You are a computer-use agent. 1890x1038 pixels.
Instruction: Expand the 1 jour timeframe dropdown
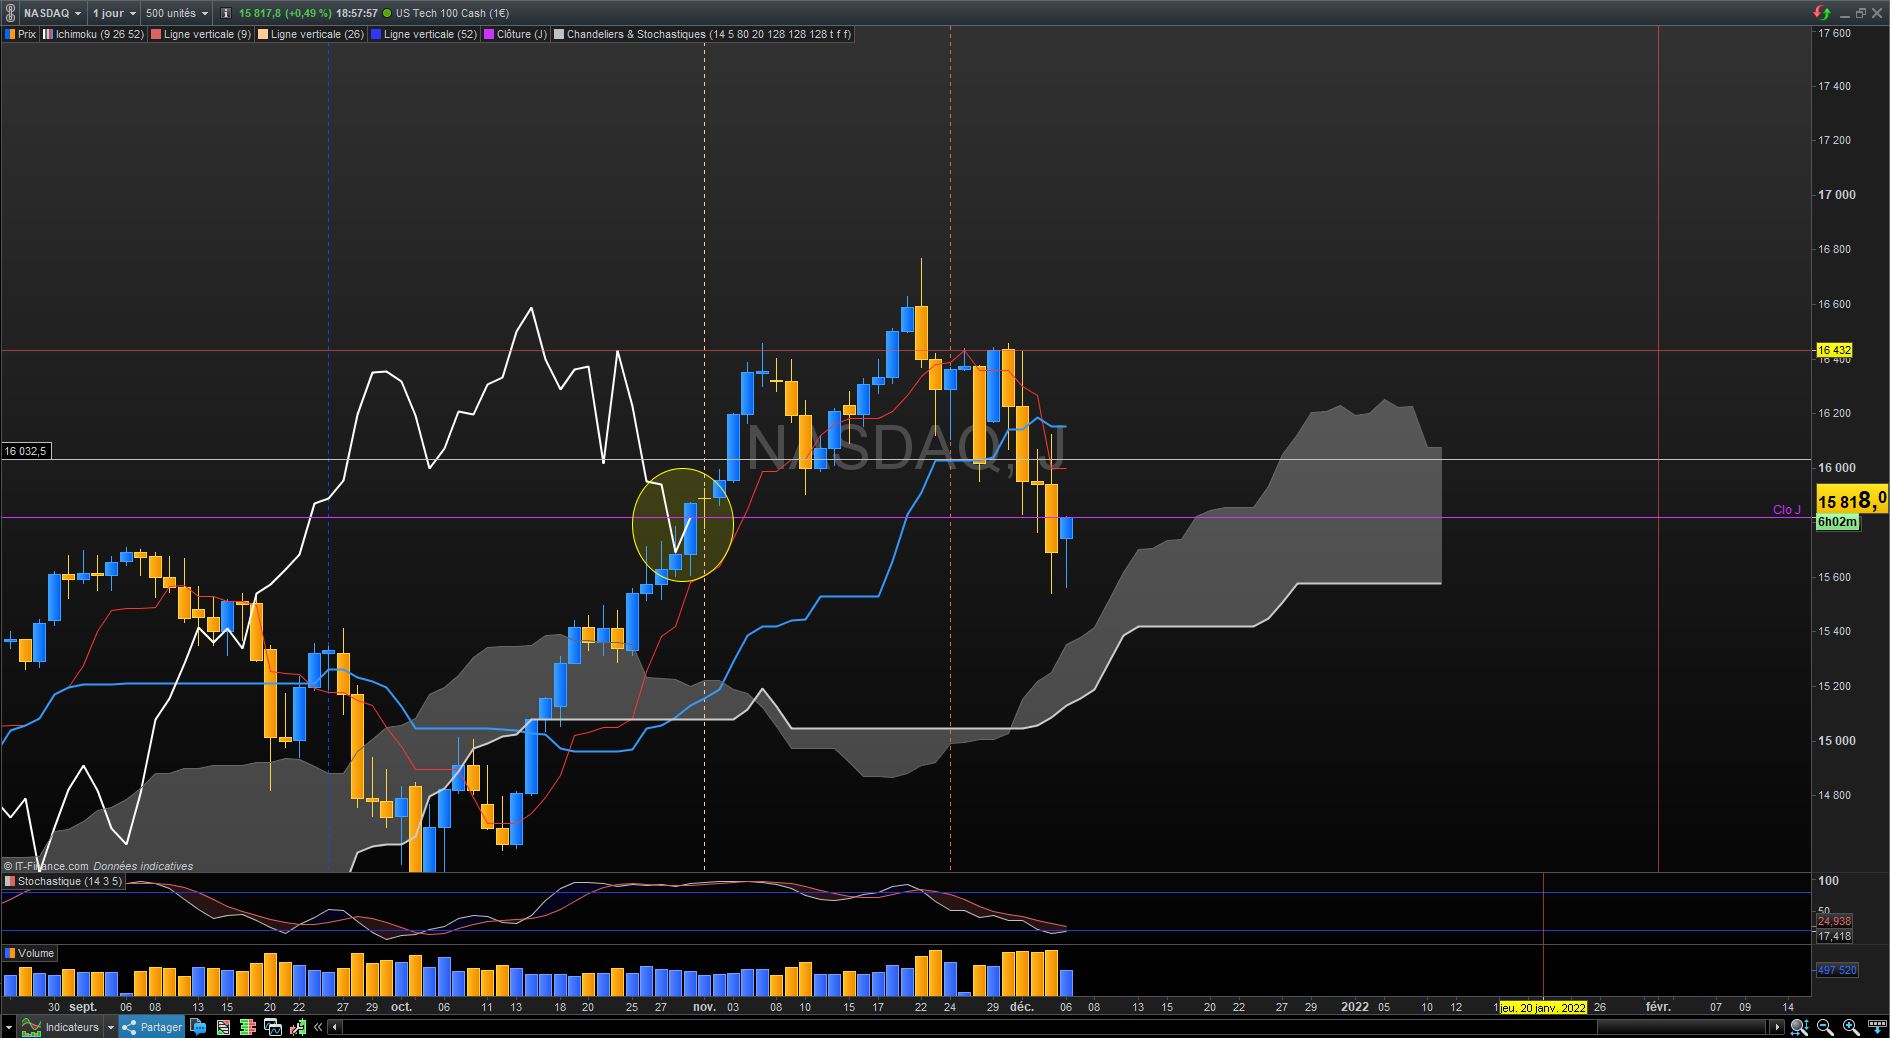click(x=113, y=13)
